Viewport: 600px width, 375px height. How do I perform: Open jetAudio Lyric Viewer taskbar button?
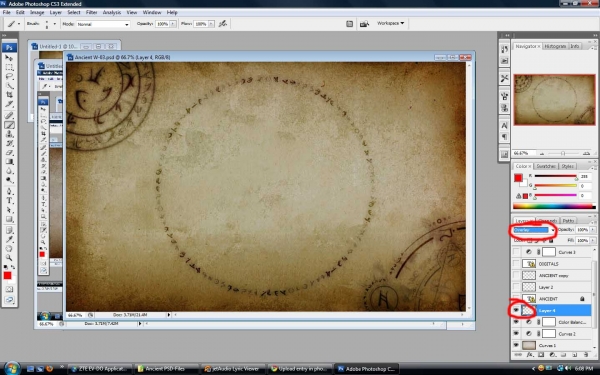click(x=233, y=369)
